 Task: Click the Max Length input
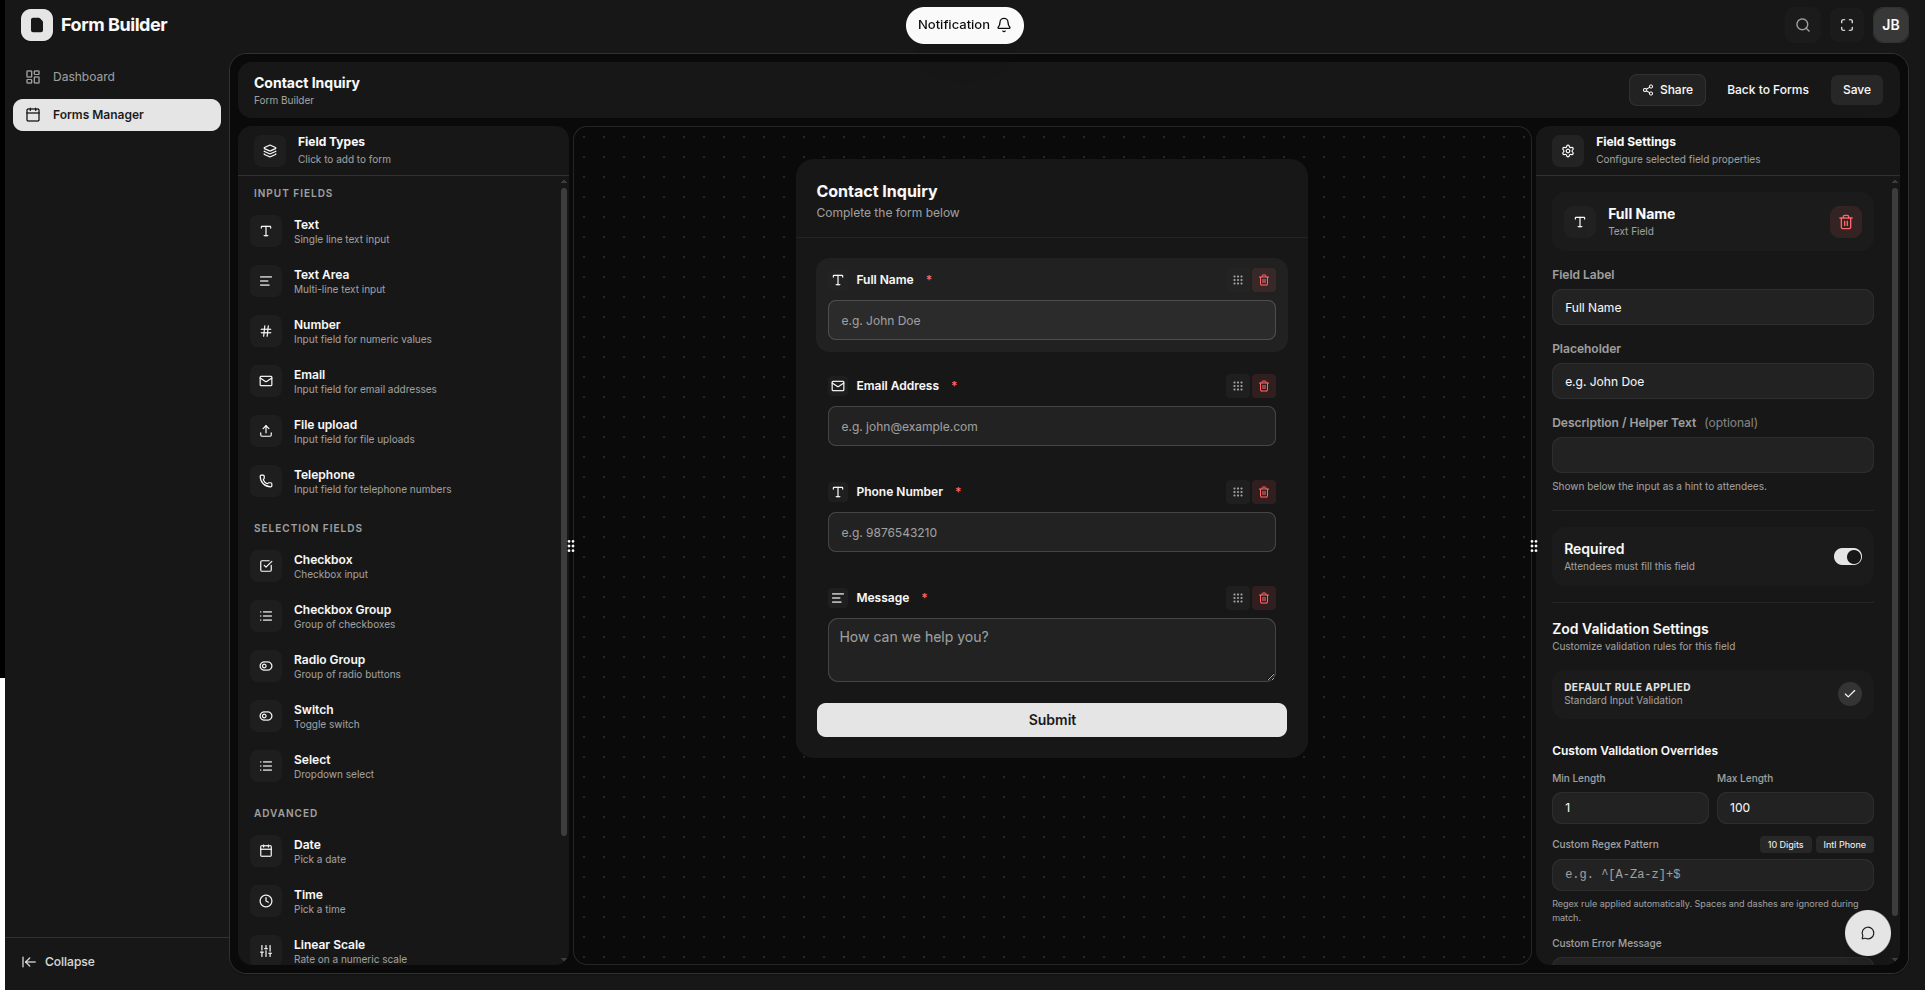(x=1794, y=808)
